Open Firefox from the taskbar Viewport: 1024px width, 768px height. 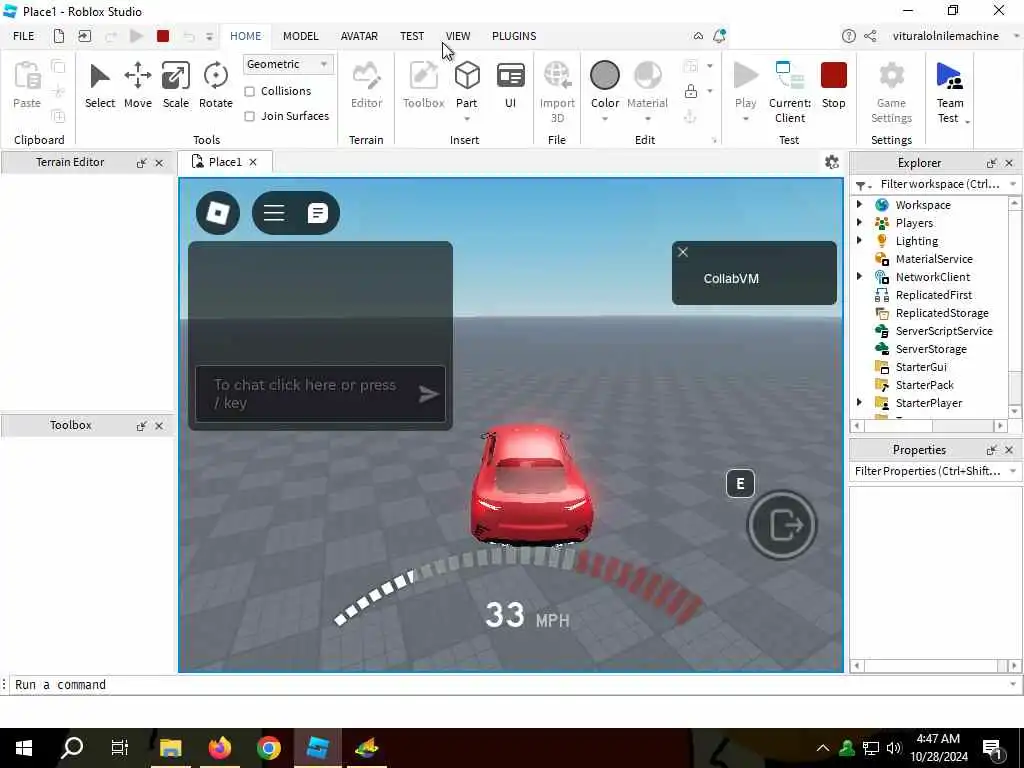pos(219,748)
